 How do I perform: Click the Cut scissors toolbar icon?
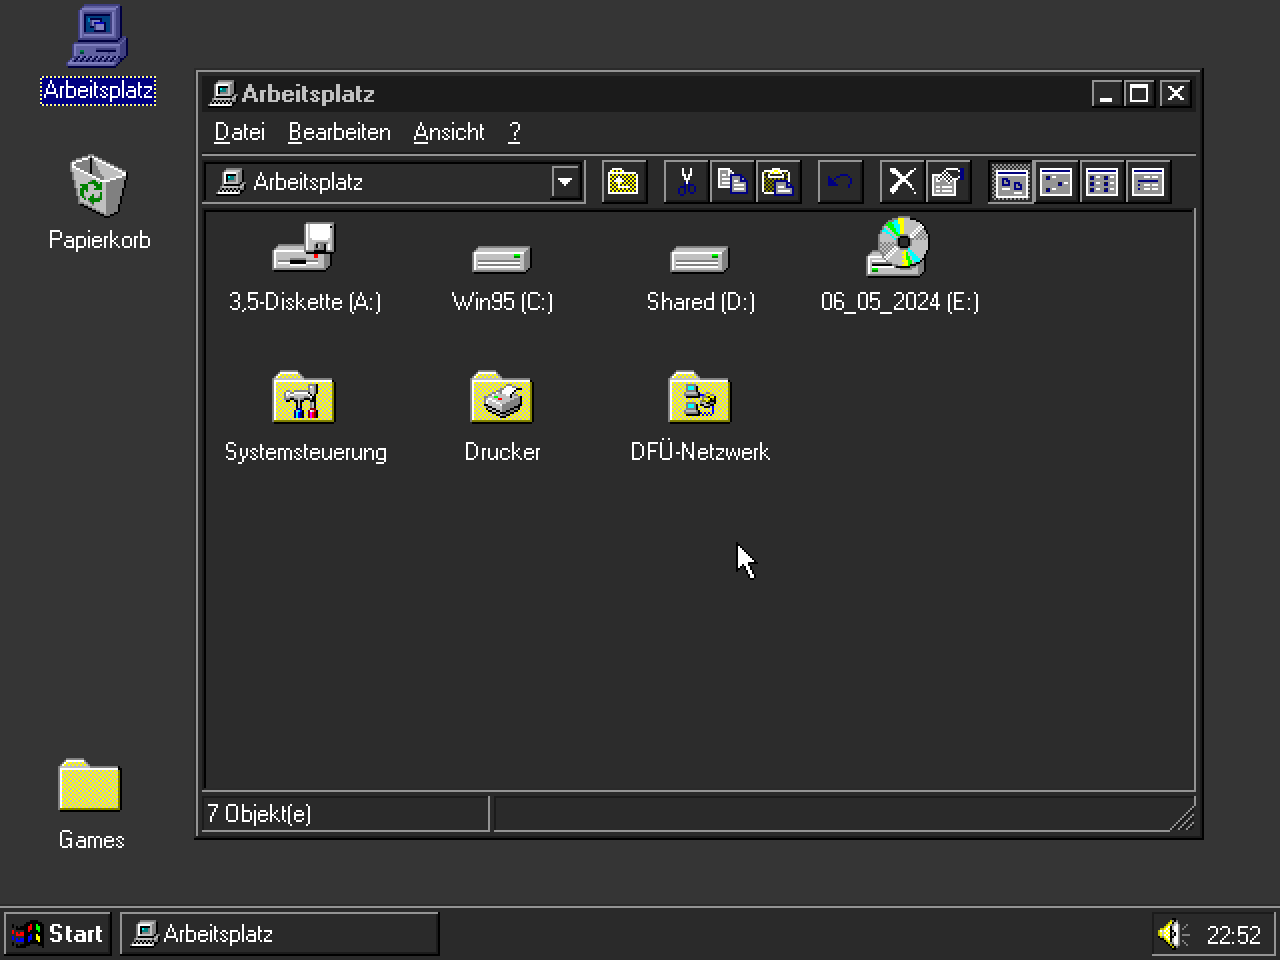coord(687,182)
